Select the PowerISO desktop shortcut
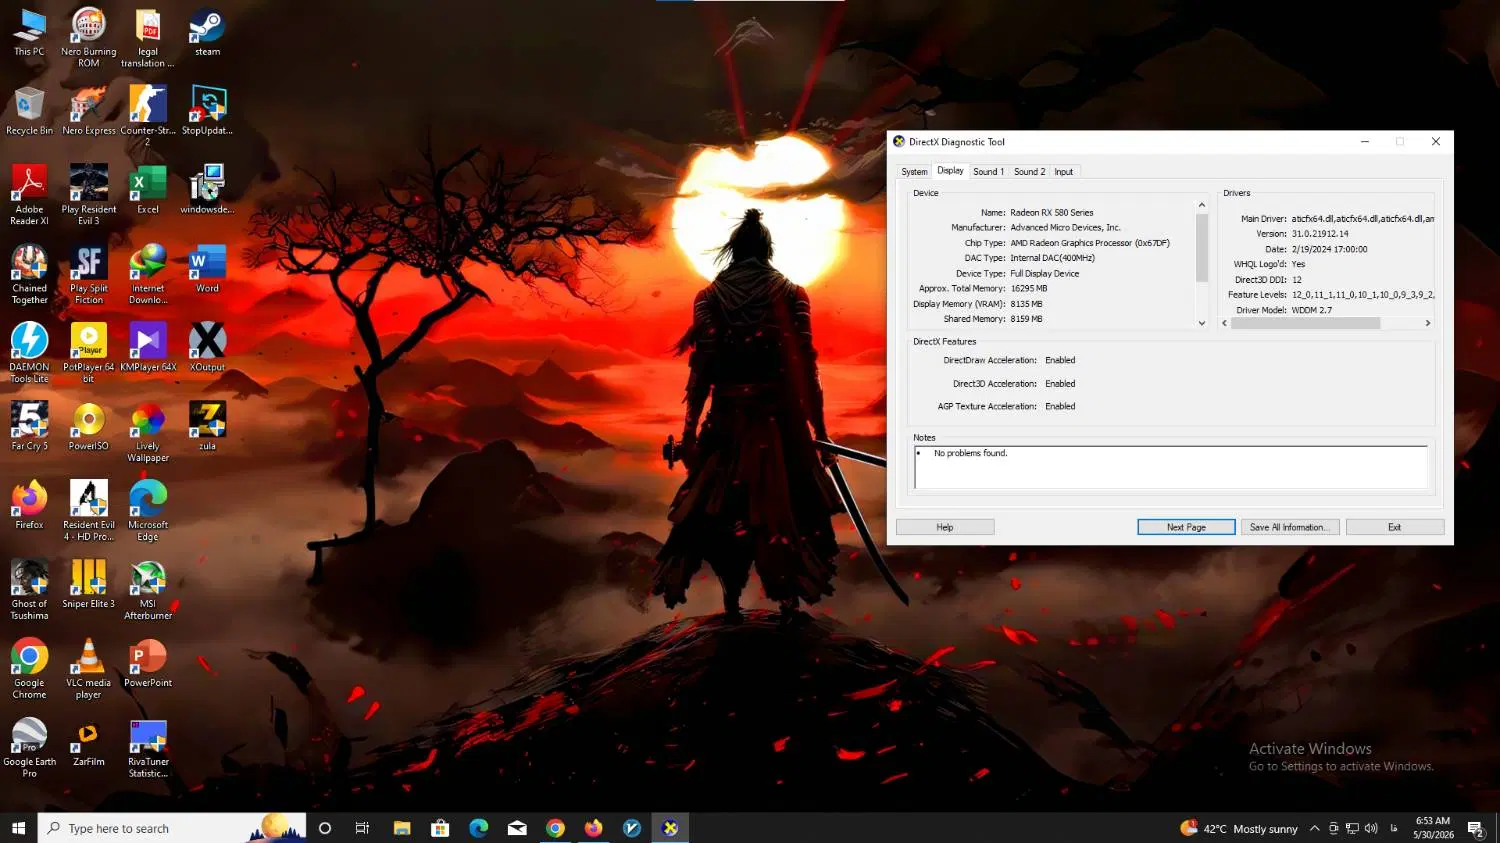Screen dimensions: 1500x843 coord(88,427)
